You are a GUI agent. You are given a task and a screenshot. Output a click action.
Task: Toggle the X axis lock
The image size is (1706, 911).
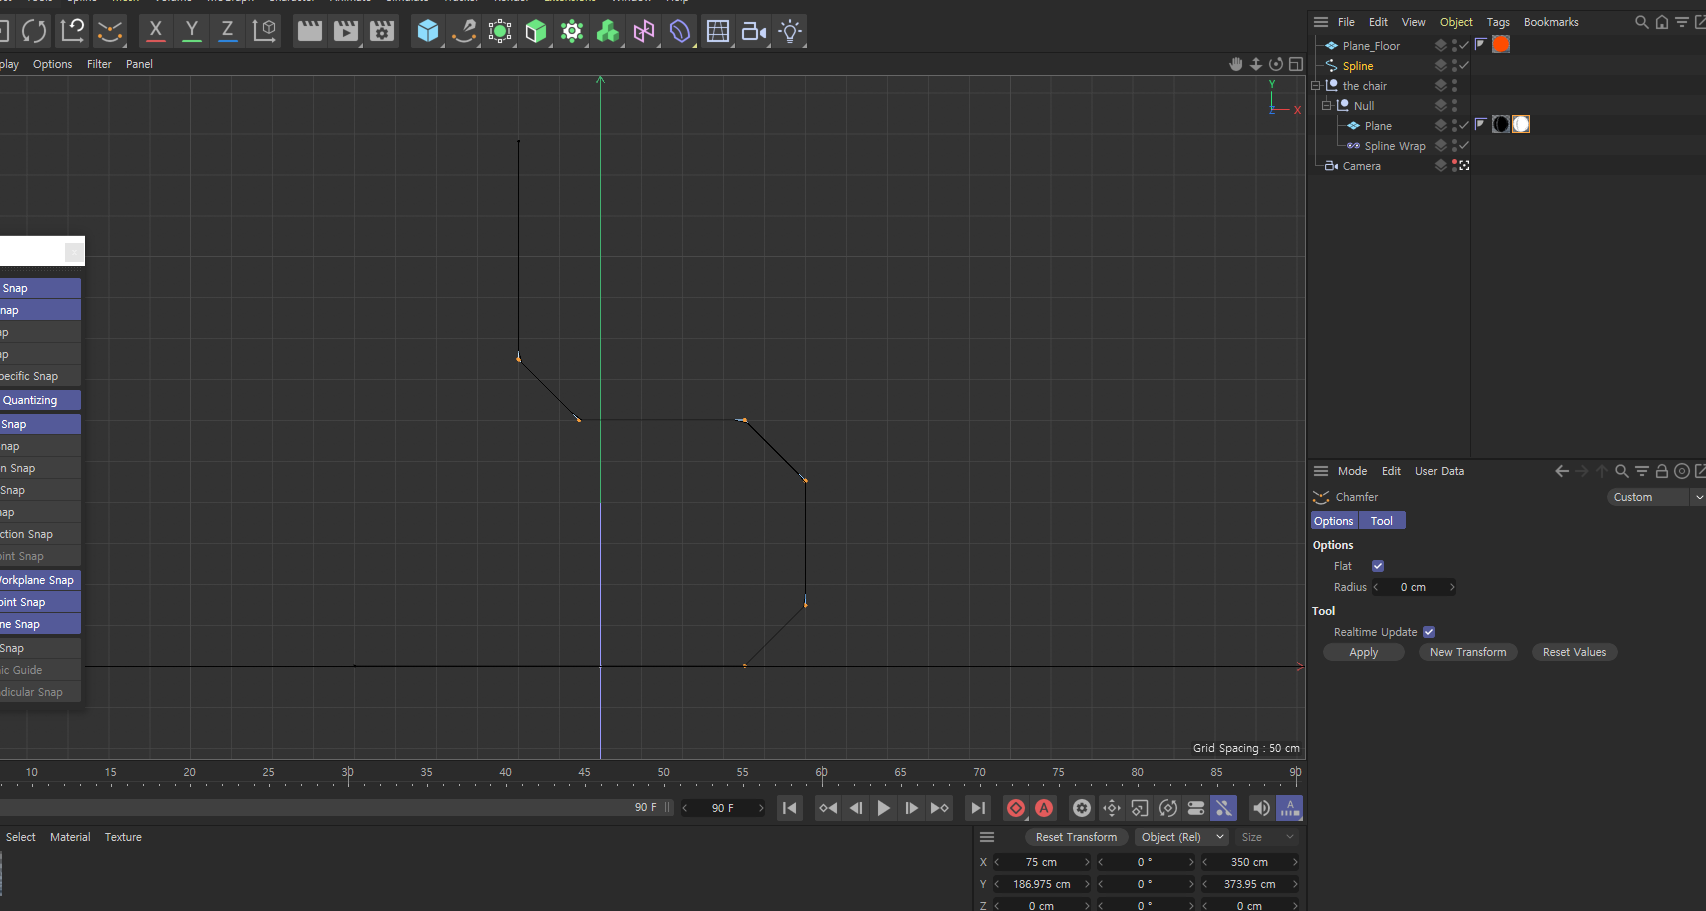point(155,31)
